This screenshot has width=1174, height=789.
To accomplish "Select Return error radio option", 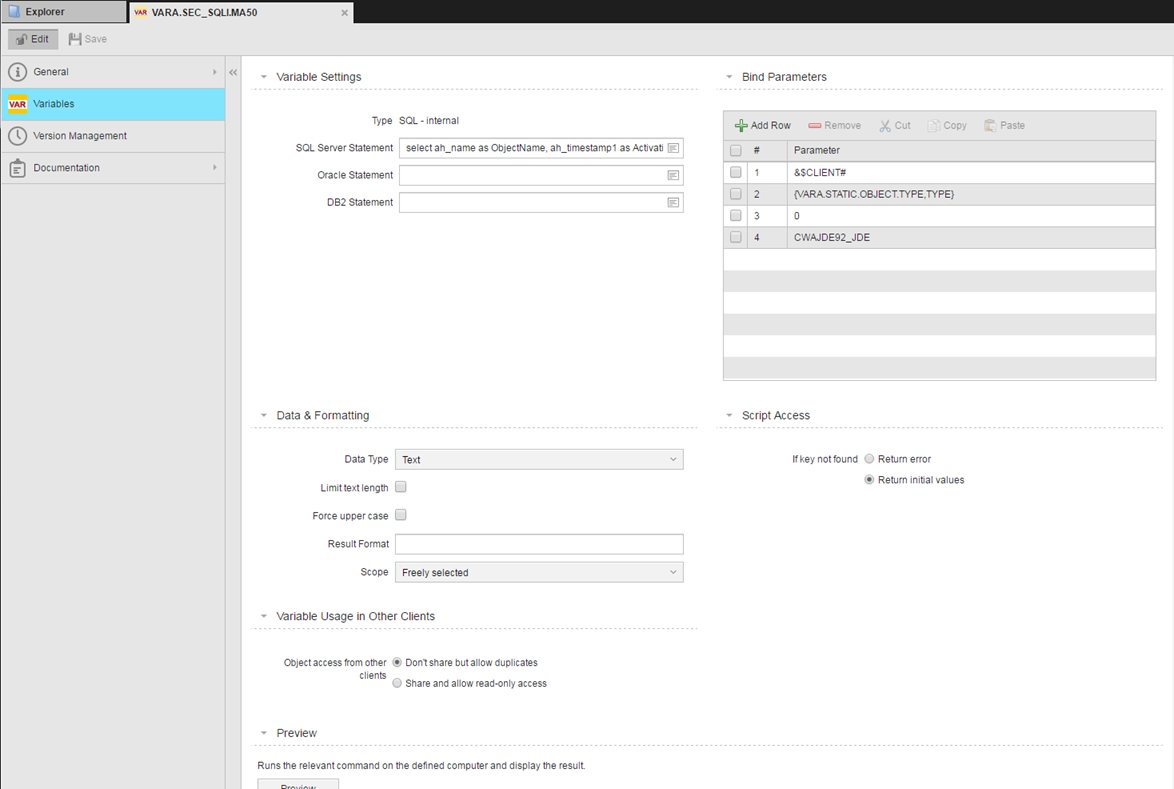I will [x=869, y=459].
